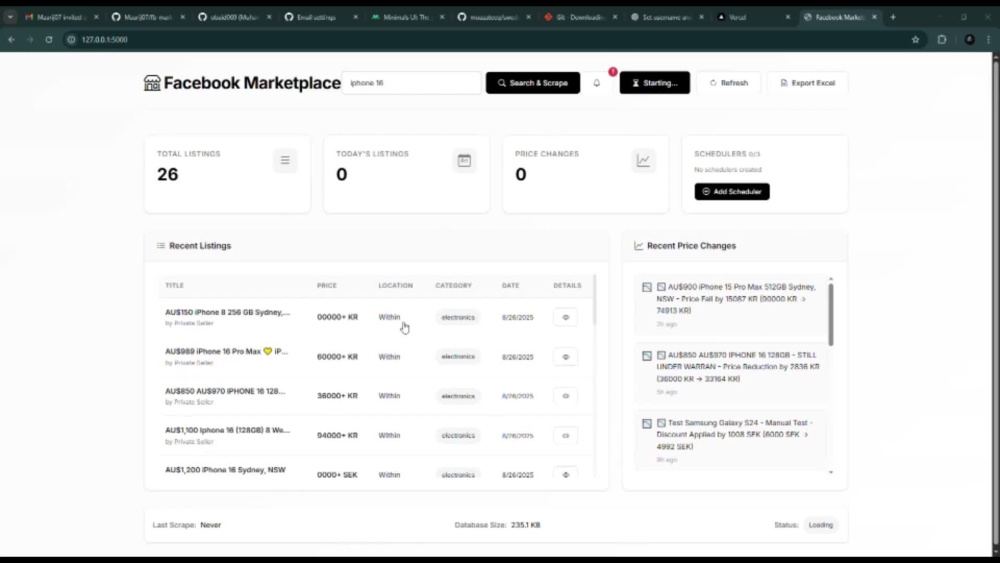View details of AU$1,100 iPhone 16 (128GB) listing
Viewport: 1000px width, 563px height.
point(566,436)
